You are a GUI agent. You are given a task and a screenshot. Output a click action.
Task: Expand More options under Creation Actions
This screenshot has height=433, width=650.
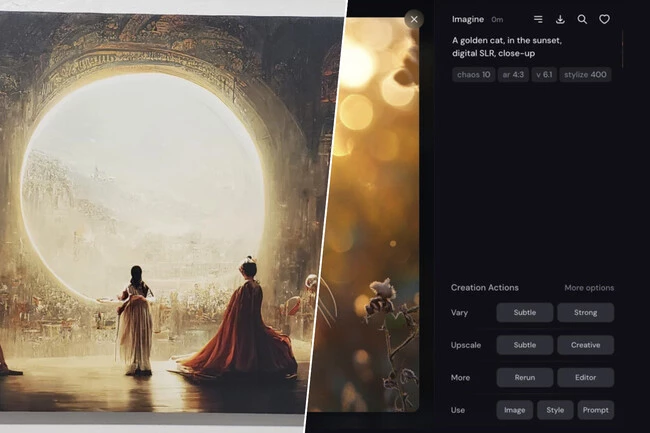pyautogui.click(x=589, y=288)
